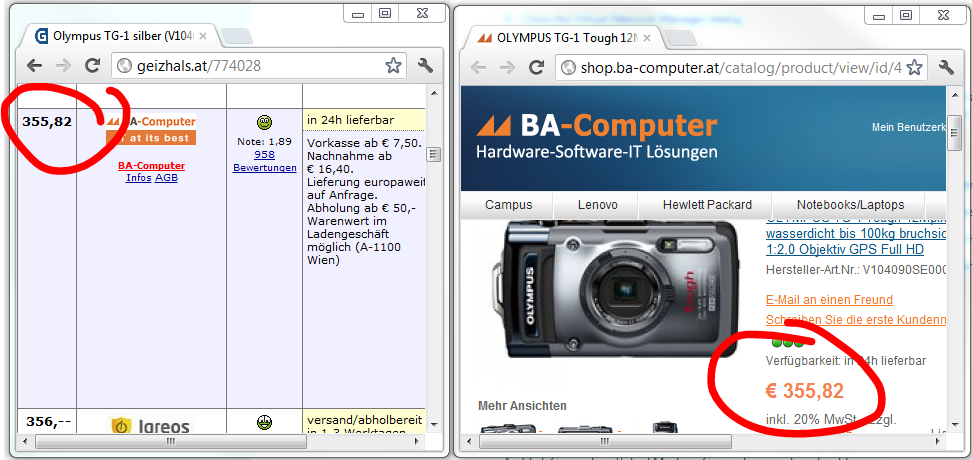
Task: Click third thumbnail under Mehr Ansichten
Action: 664,429
